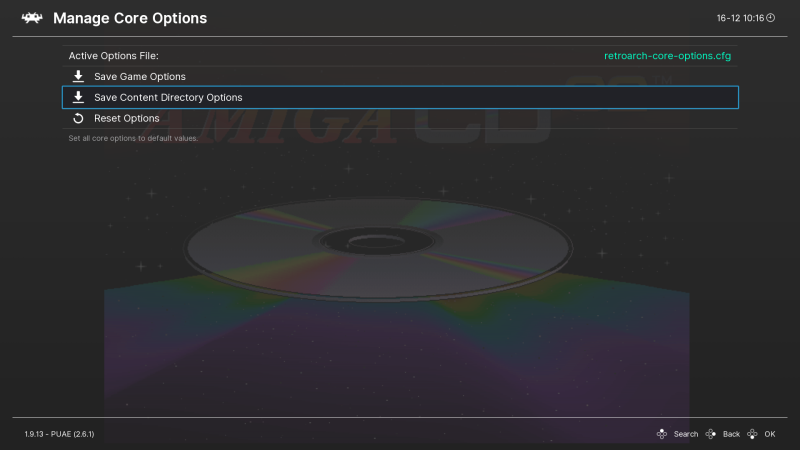
Task: Click the Back button label
Action: [731, 434]
